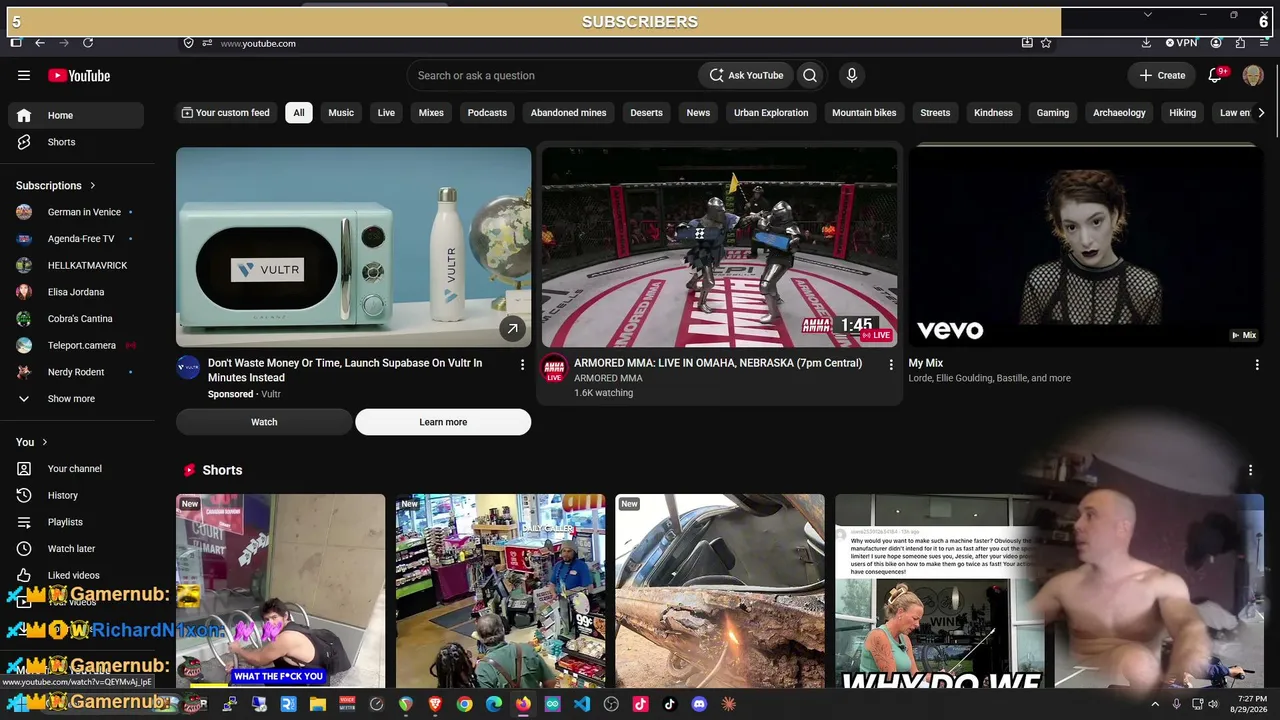This screenshot has width=1280, height=720.
Task: Open Shorts in the sidebar
Action: pyautogui.click(x=76, y=142)
